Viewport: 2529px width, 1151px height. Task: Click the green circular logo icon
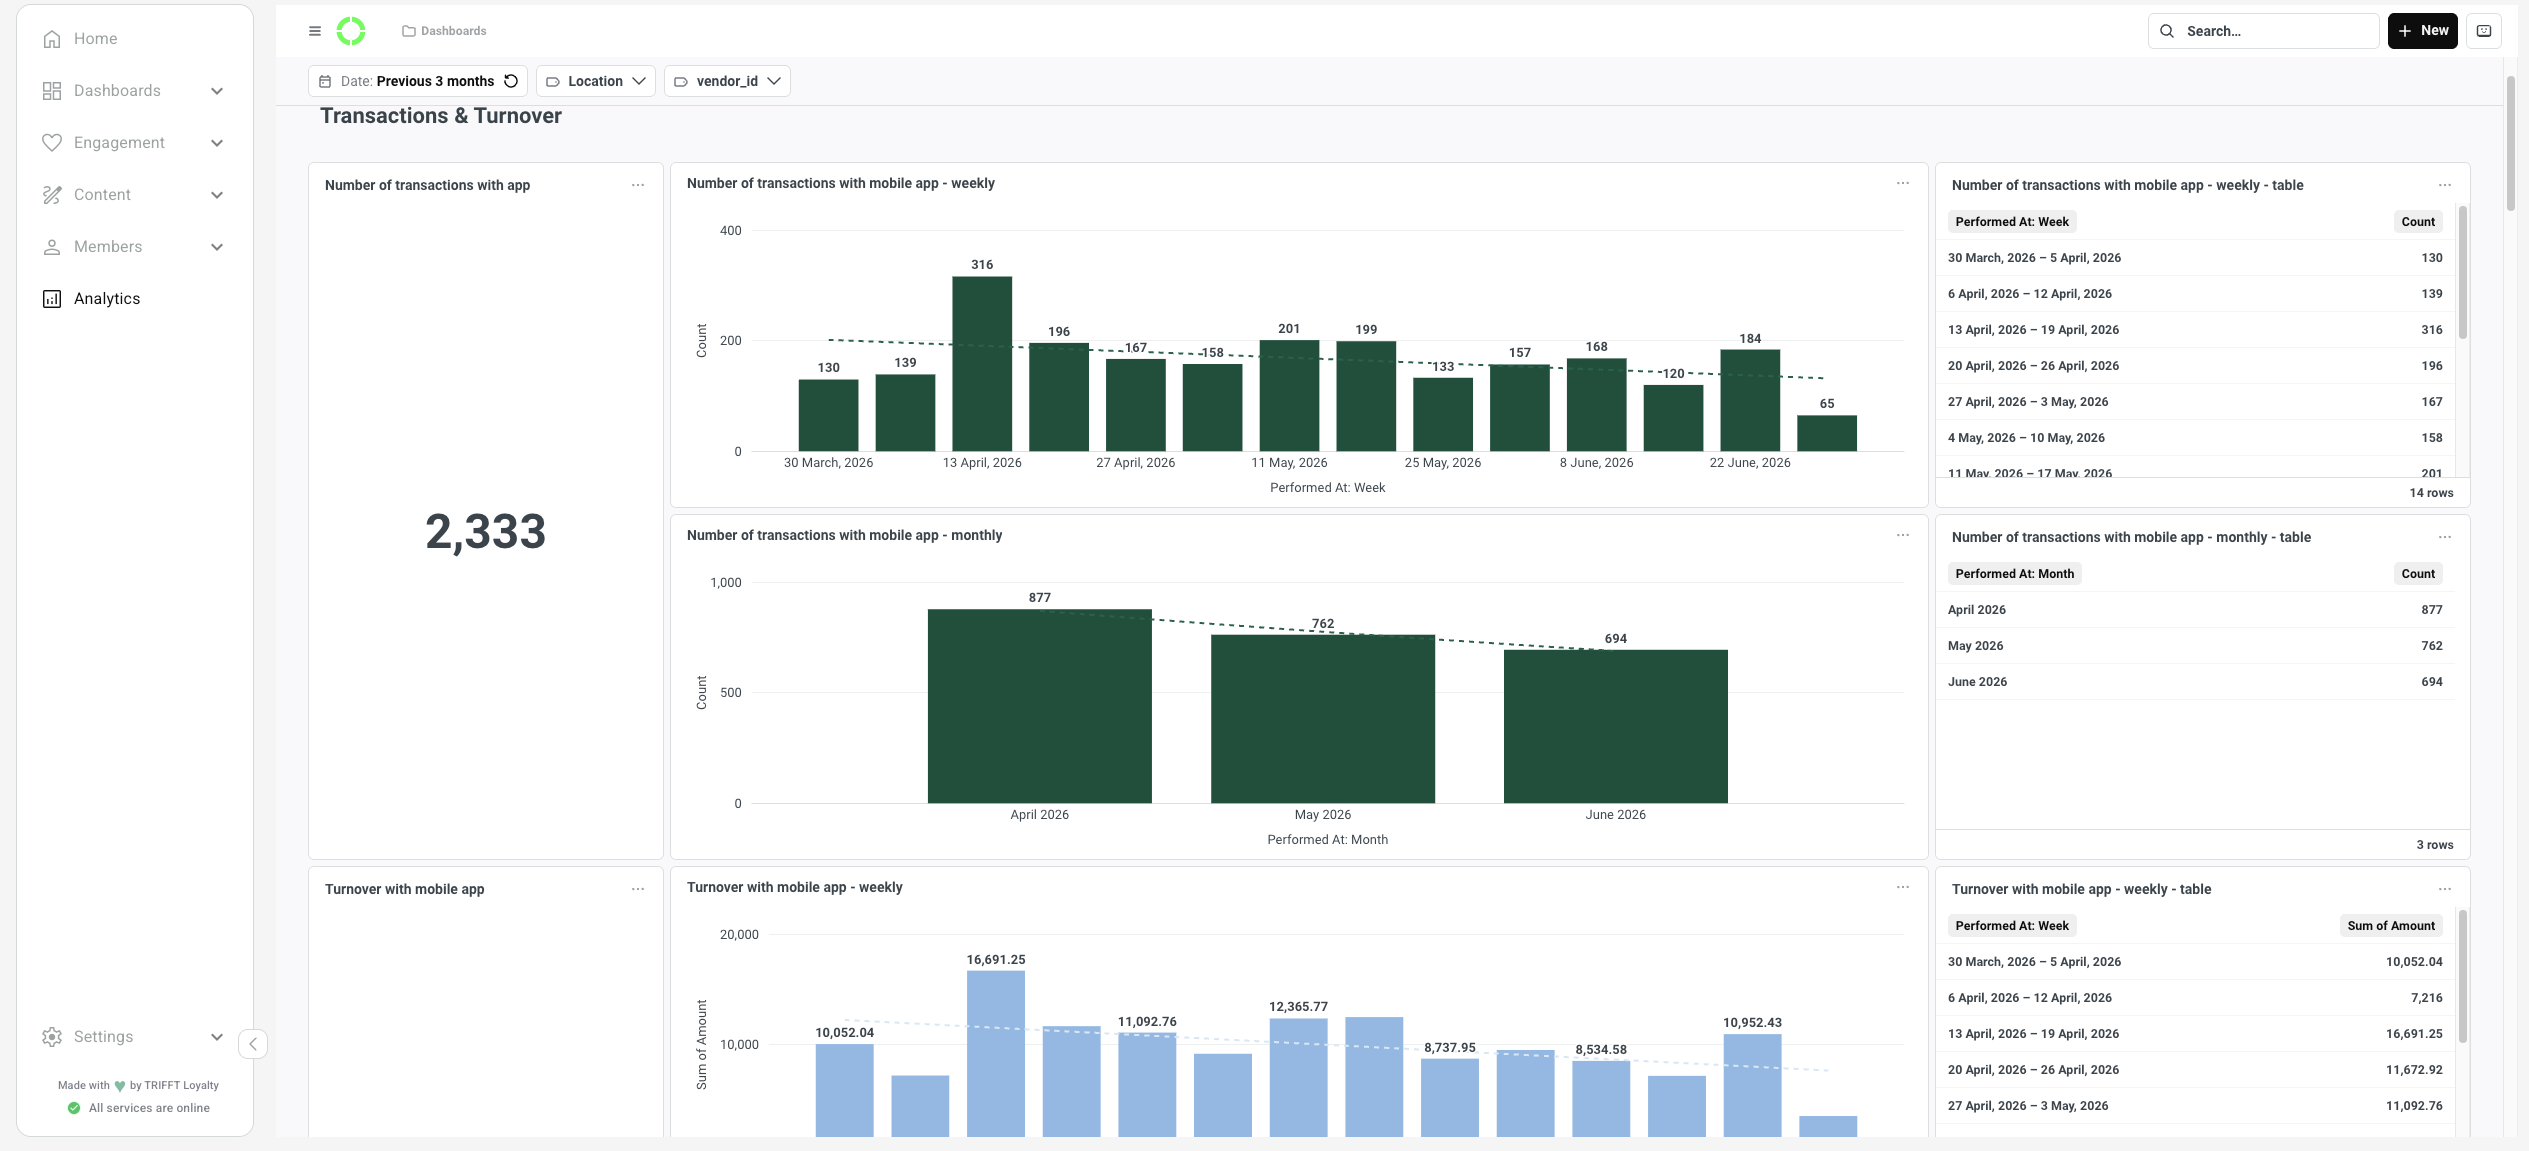tap(351, 31)
